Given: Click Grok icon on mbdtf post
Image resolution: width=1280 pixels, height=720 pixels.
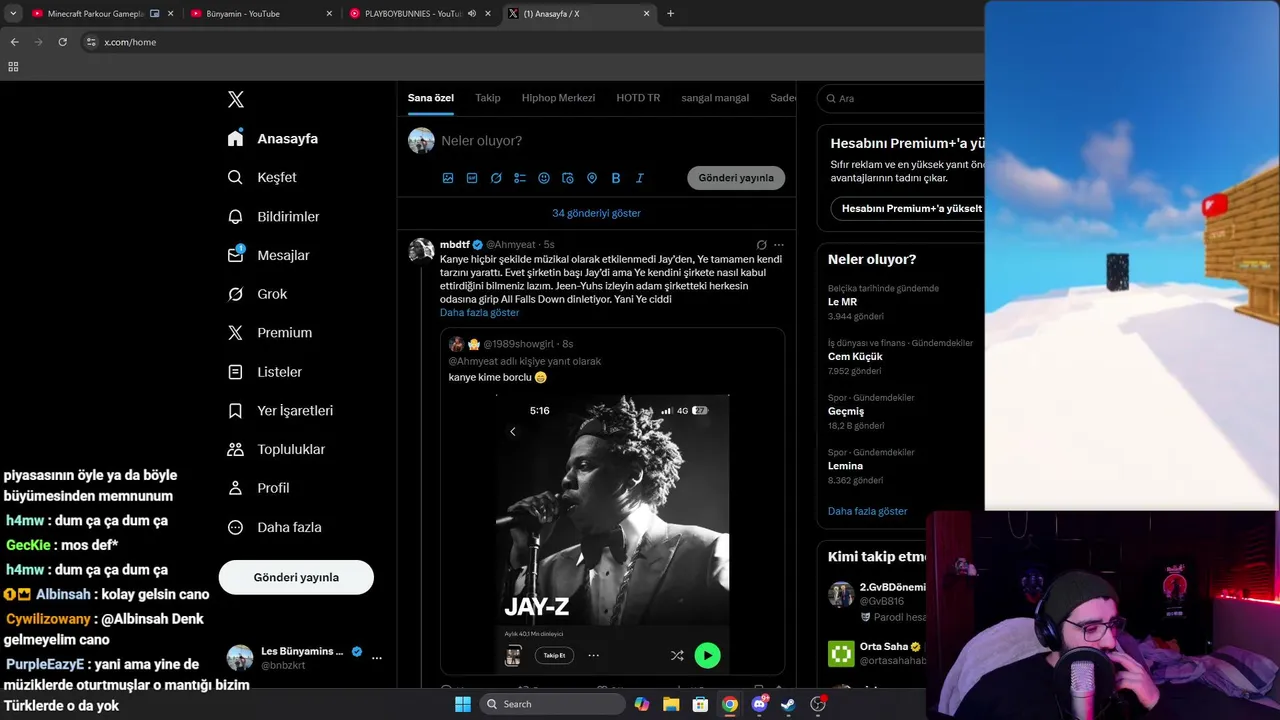Looking at the screenshot, I should [761, 245].
